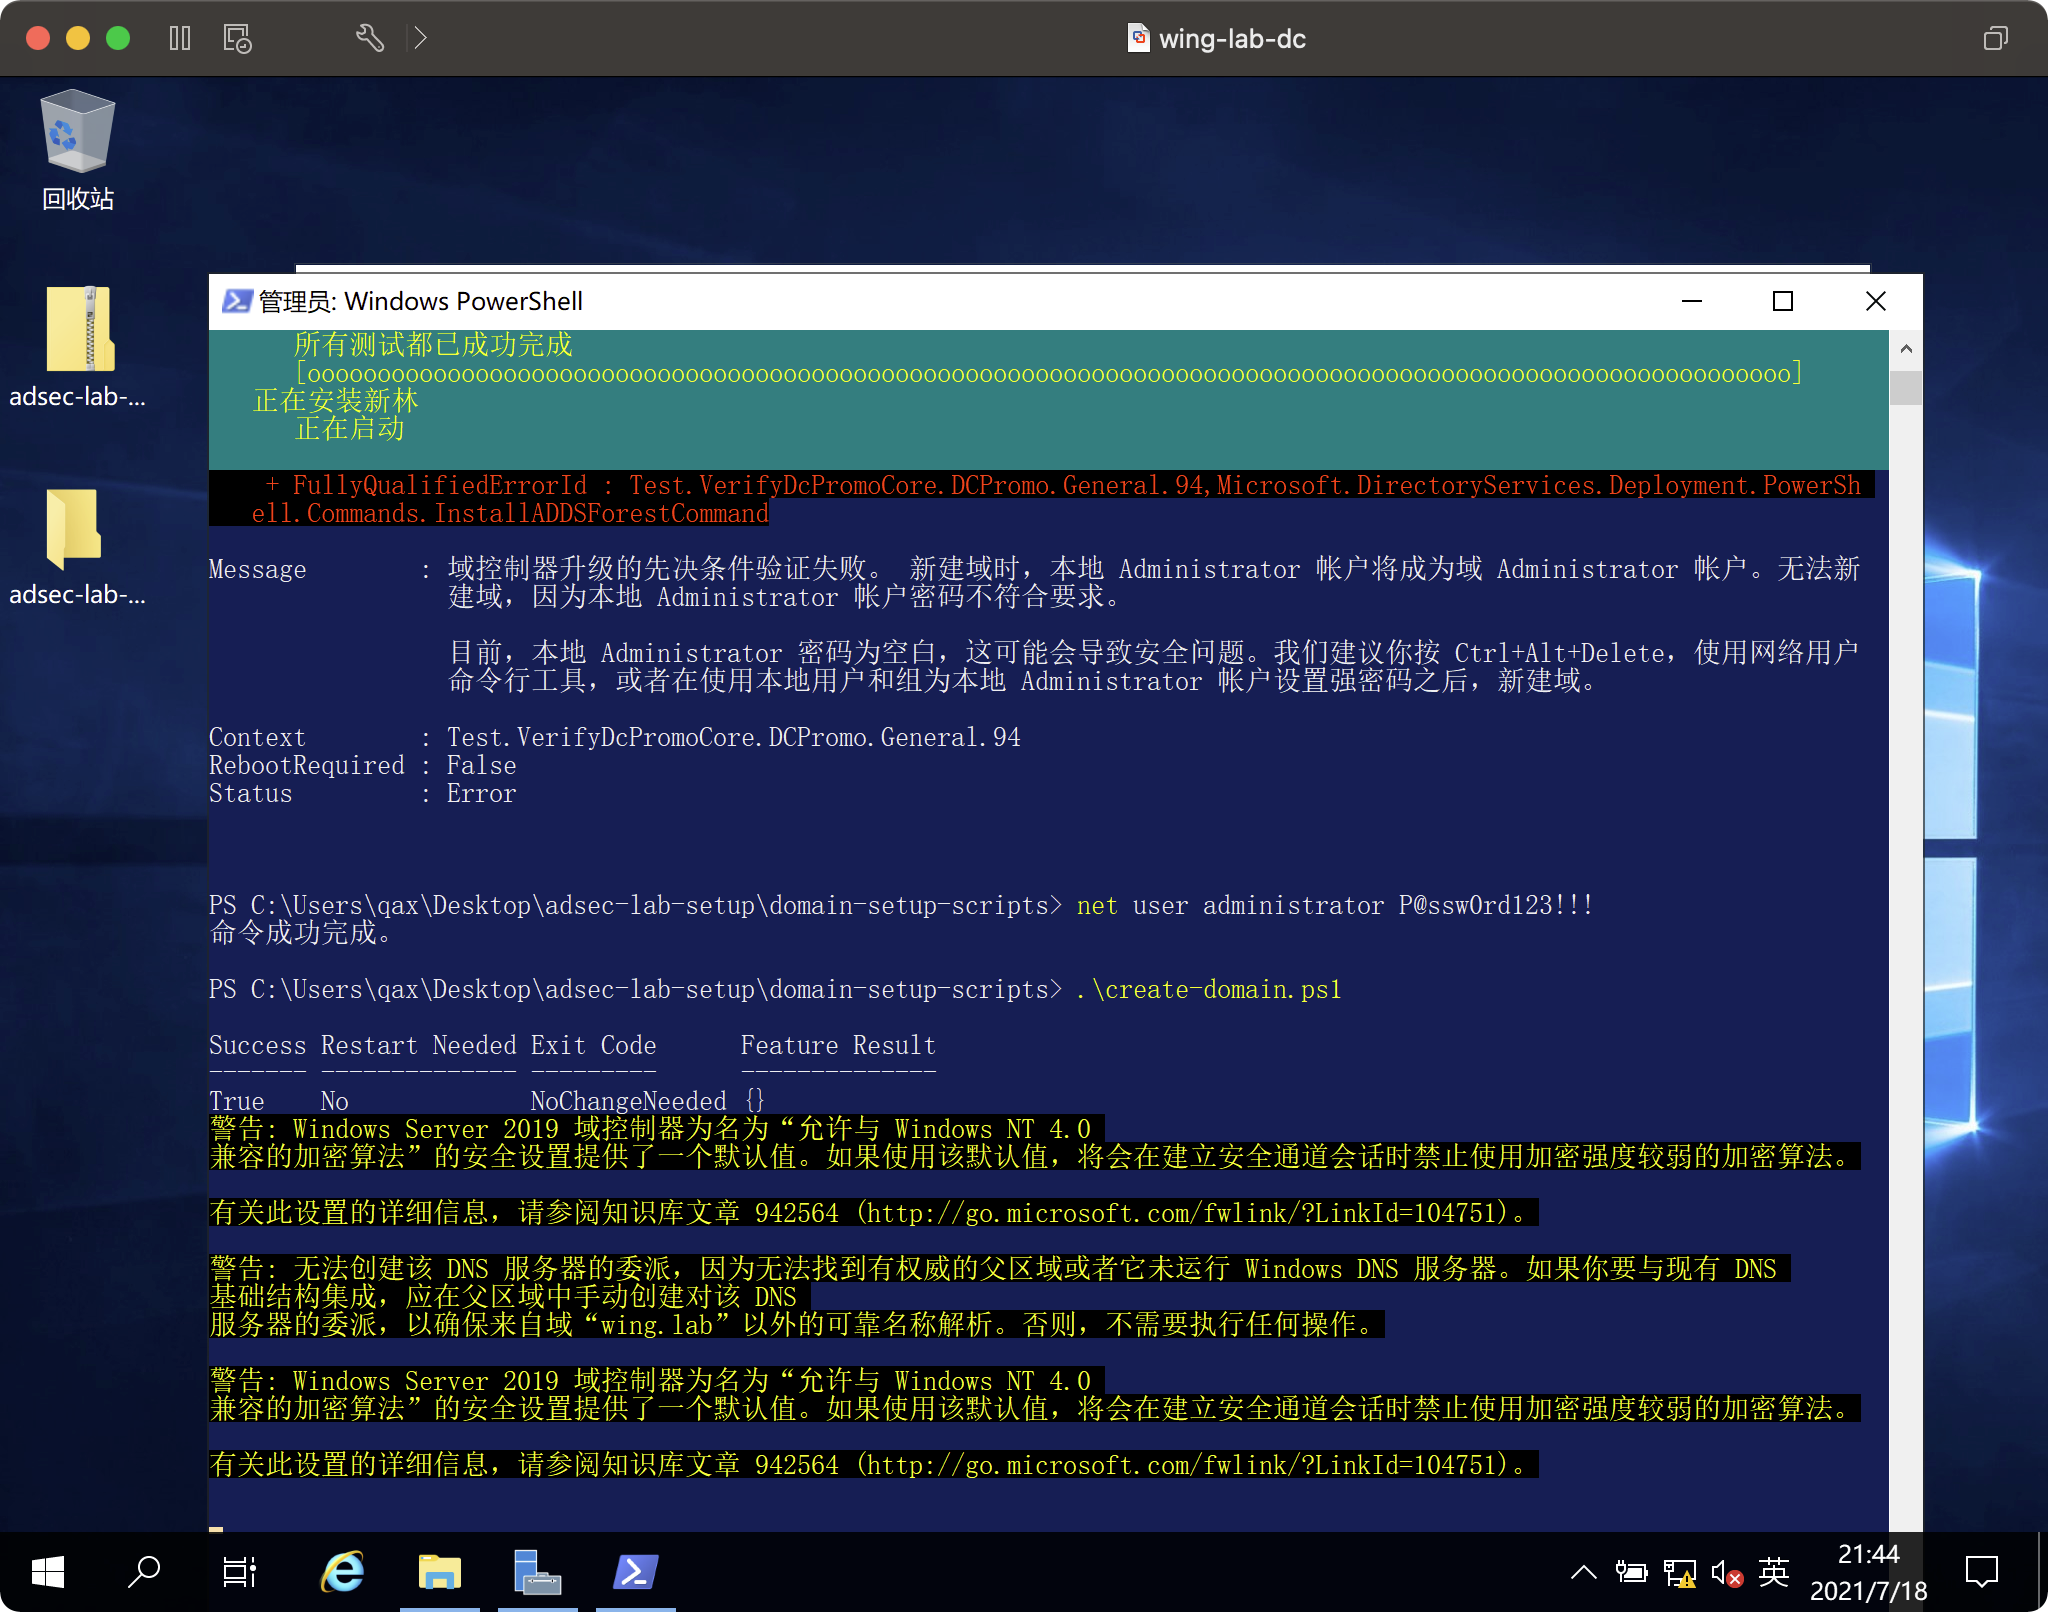Open network status tray icon
This screenshot has width=2048, height=1612.
[x=1680, y=1573]
